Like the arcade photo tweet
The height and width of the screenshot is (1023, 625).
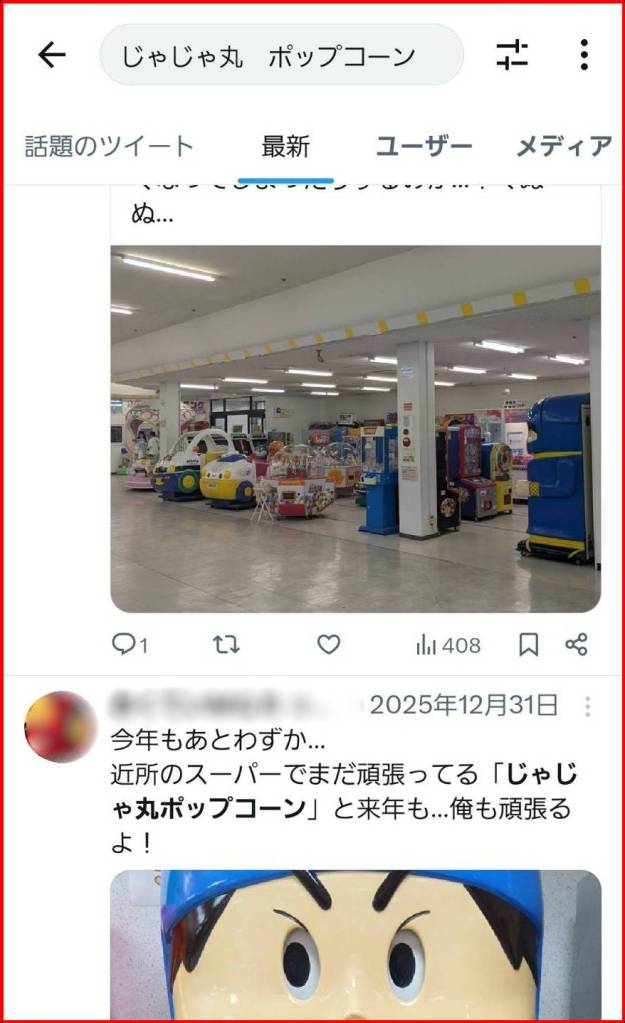click(329, 645)
